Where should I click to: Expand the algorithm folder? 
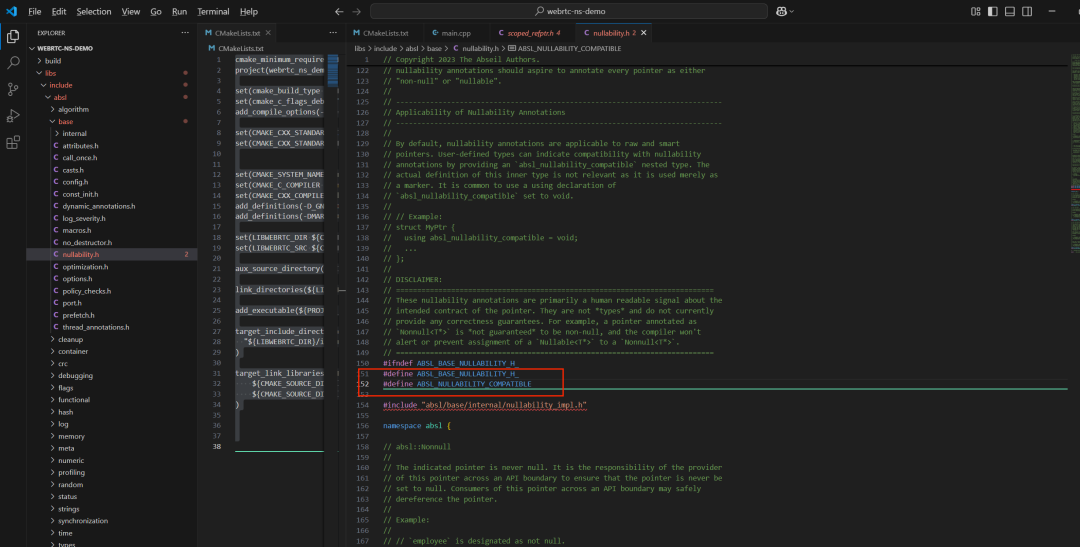73,109
